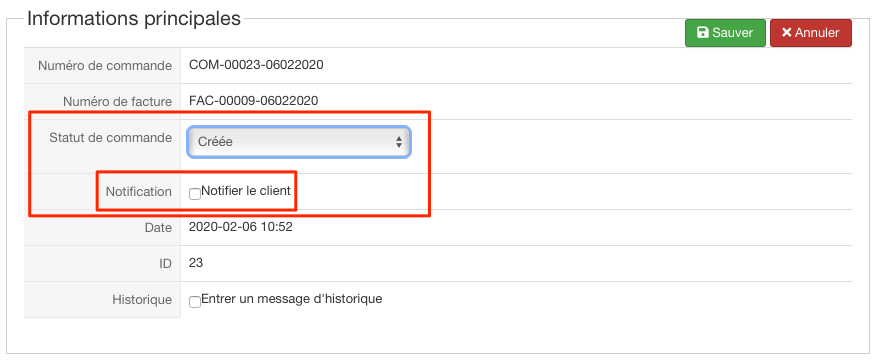Click the date value 2020-02-06 10:52
This screenshot has width=877, height=360.
(x=241, y=227)
